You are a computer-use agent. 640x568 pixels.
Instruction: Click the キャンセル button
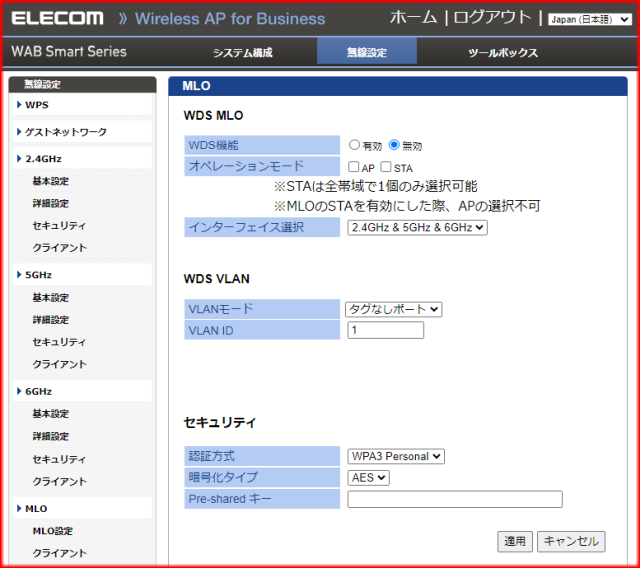coord(571,541)
